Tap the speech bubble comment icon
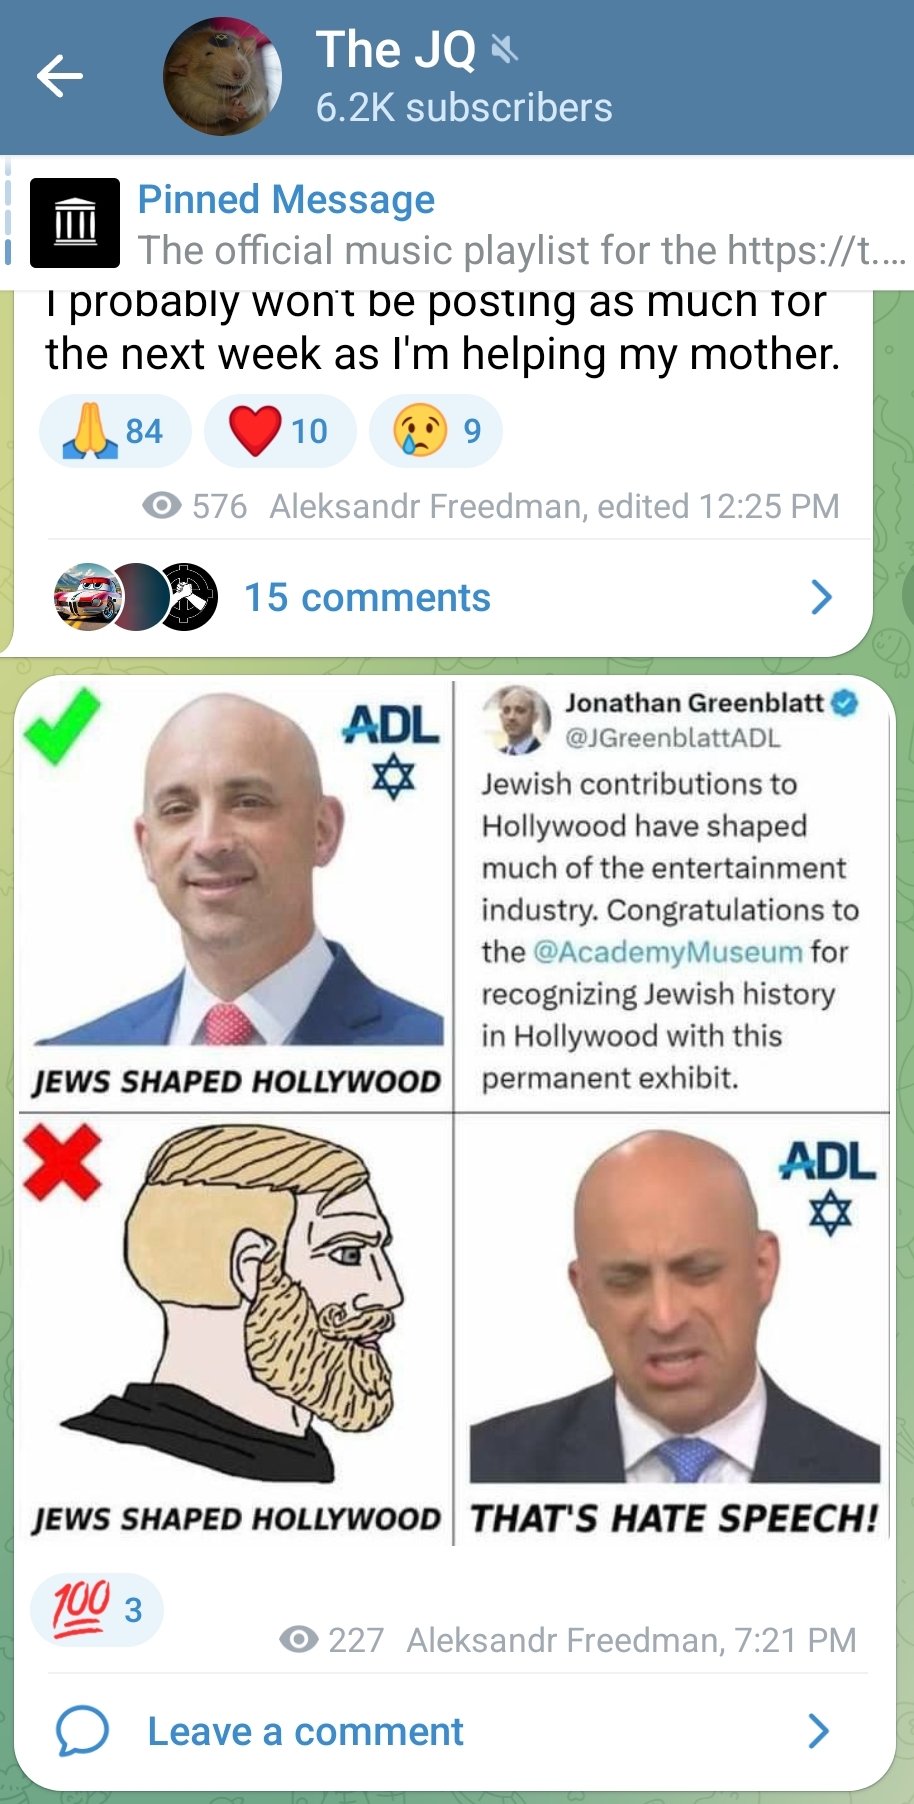914x1804 pixels. click(x=82, y=1731)
